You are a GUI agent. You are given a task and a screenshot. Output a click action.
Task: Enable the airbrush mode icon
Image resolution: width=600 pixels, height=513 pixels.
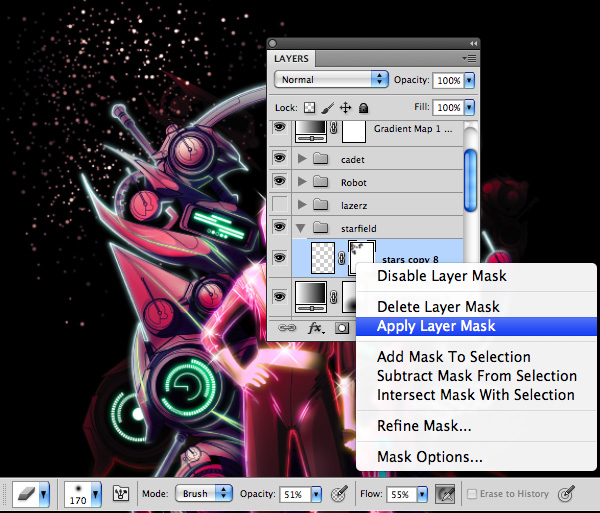coord(445,494)
